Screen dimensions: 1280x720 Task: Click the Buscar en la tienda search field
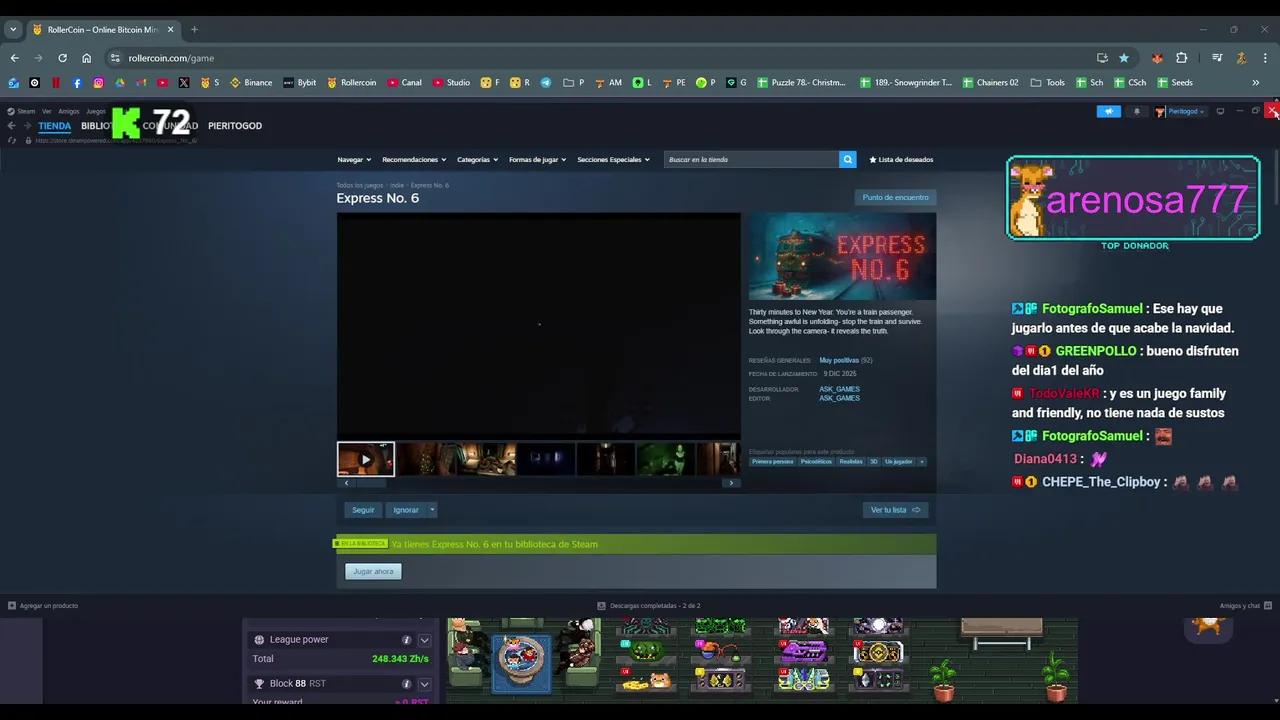point(750,159)
